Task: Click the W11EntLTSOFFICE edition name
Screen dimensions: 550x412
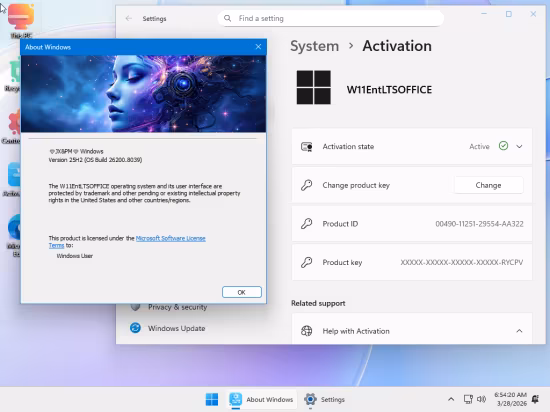Action: [389, 90]
